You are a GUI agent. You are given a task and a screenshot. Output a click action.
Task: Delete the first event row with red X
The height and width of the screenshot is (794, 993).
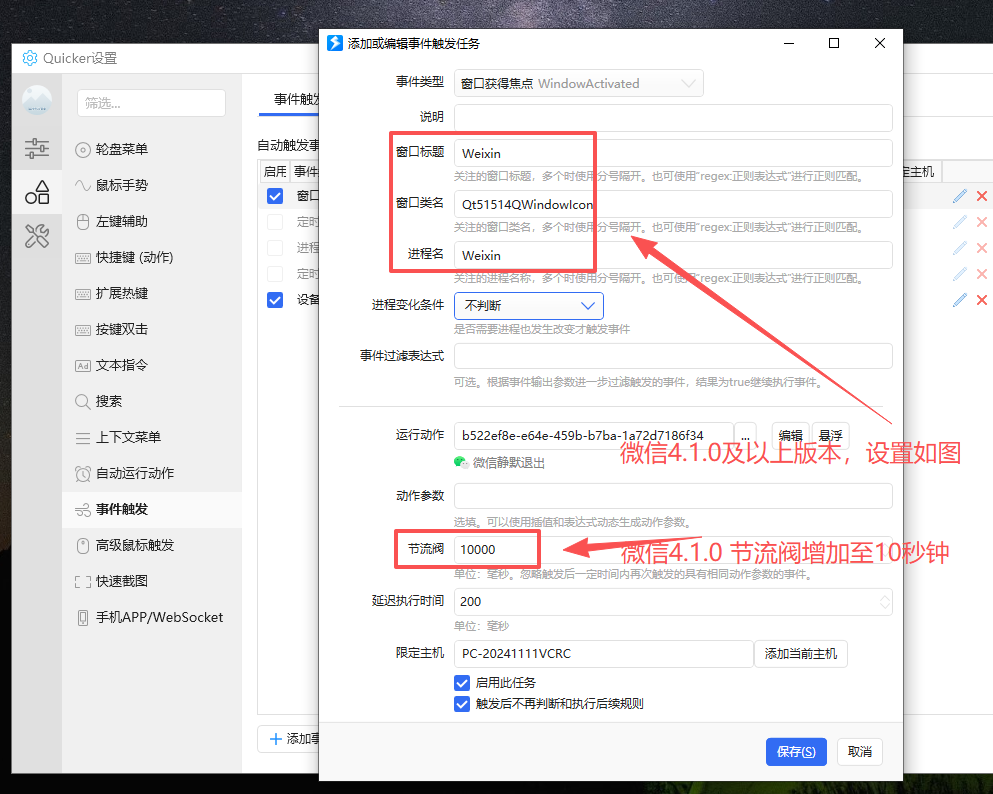coord(982,196)
